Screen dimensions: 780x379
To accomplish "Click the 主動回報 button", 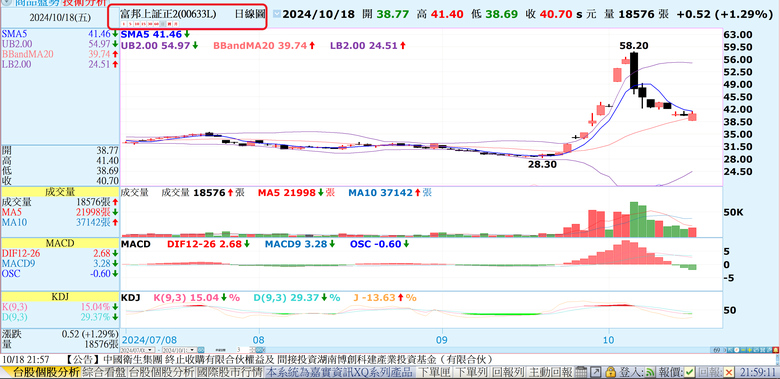I will pos(551,373).
